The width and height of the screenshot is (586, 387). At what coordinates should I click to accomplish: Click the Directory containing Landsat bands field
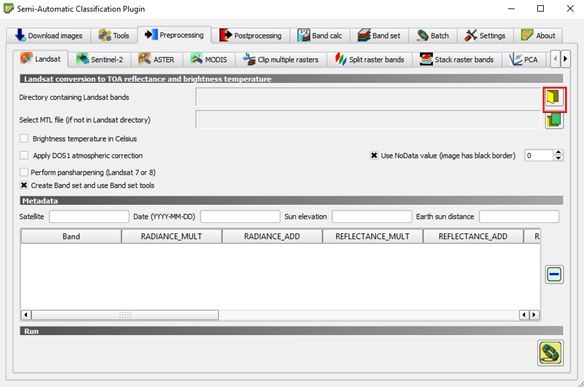tap(368, 97)
